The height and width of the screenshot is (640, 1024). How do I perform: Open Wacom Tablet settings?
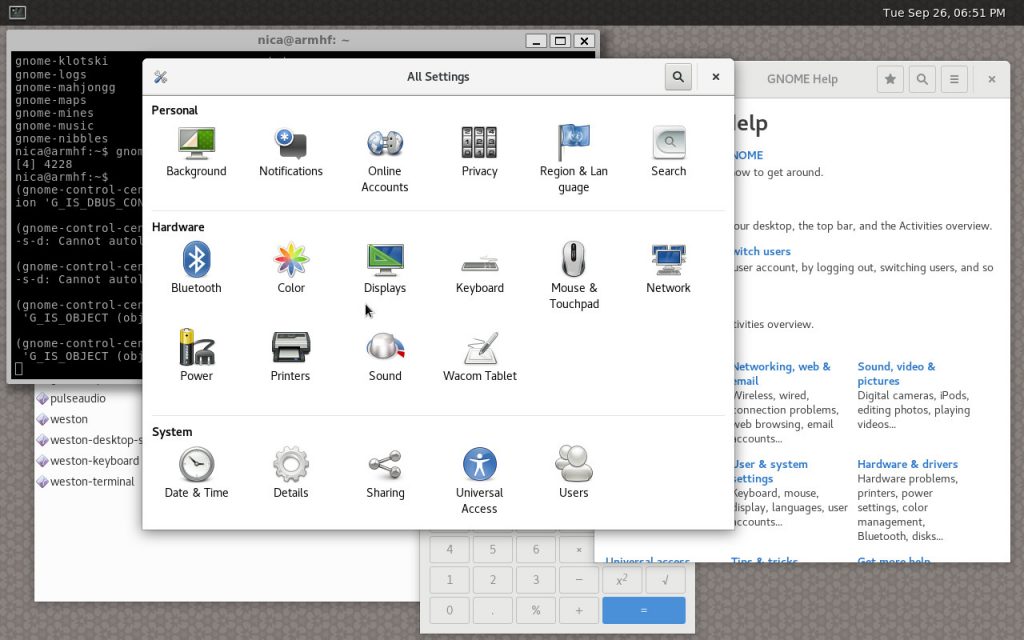coord(479,356)
